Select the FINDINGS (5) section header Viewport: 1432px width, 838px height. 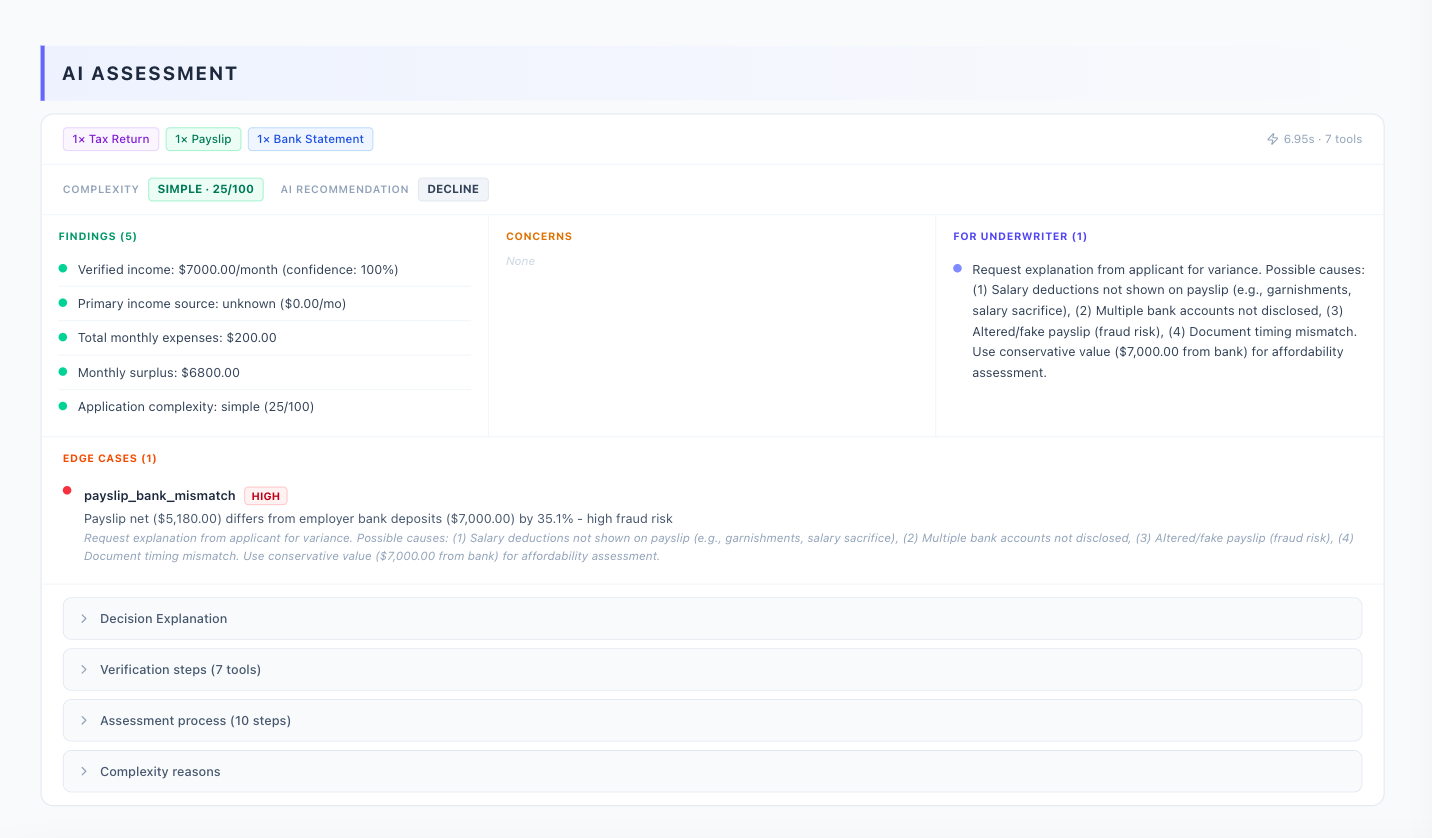pos(97,236)
